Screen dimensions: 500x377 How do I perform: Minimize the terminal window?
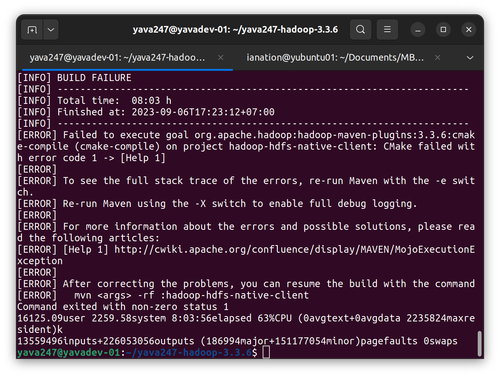click(x=418, y=30)
